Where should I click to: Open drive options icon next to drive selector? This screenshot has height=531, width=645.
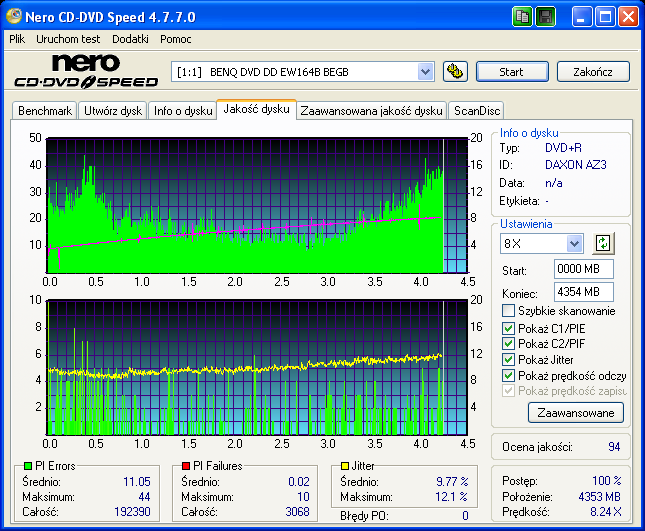click(x=455, y=72)
